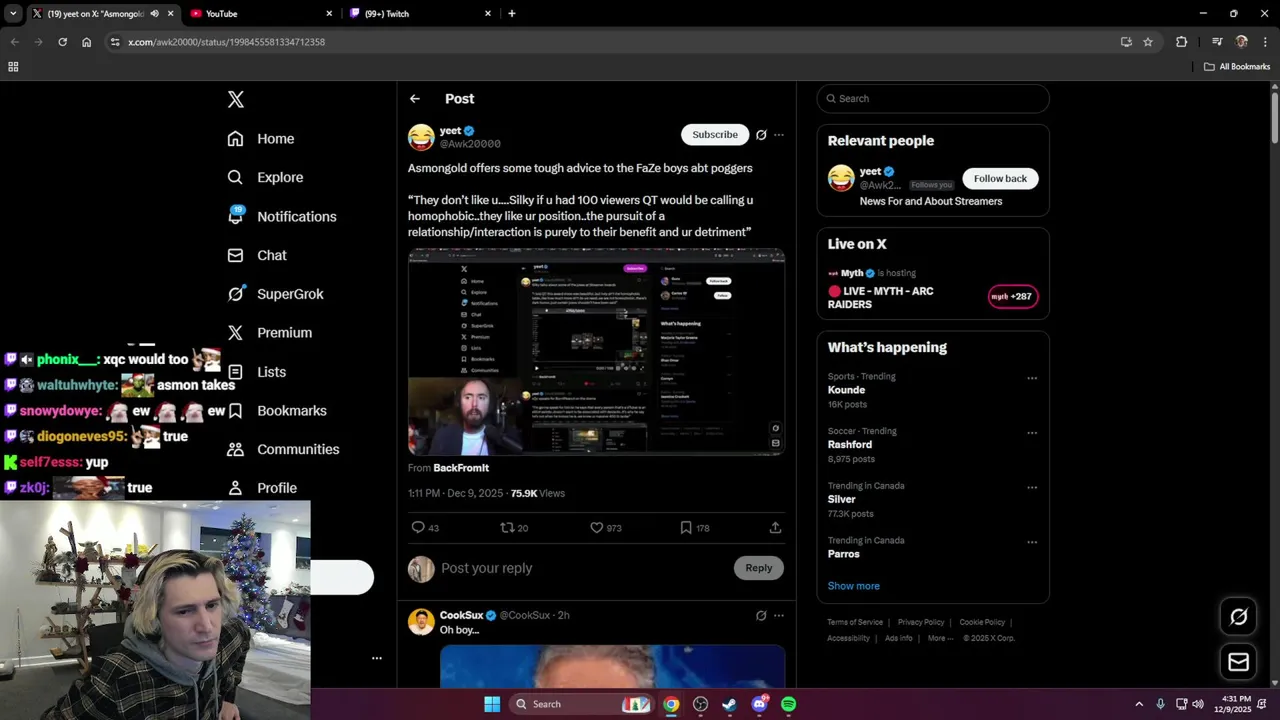Switch to the YouTube browser tab
This screenshot has width=1280, height=720.
pos(260,14)
